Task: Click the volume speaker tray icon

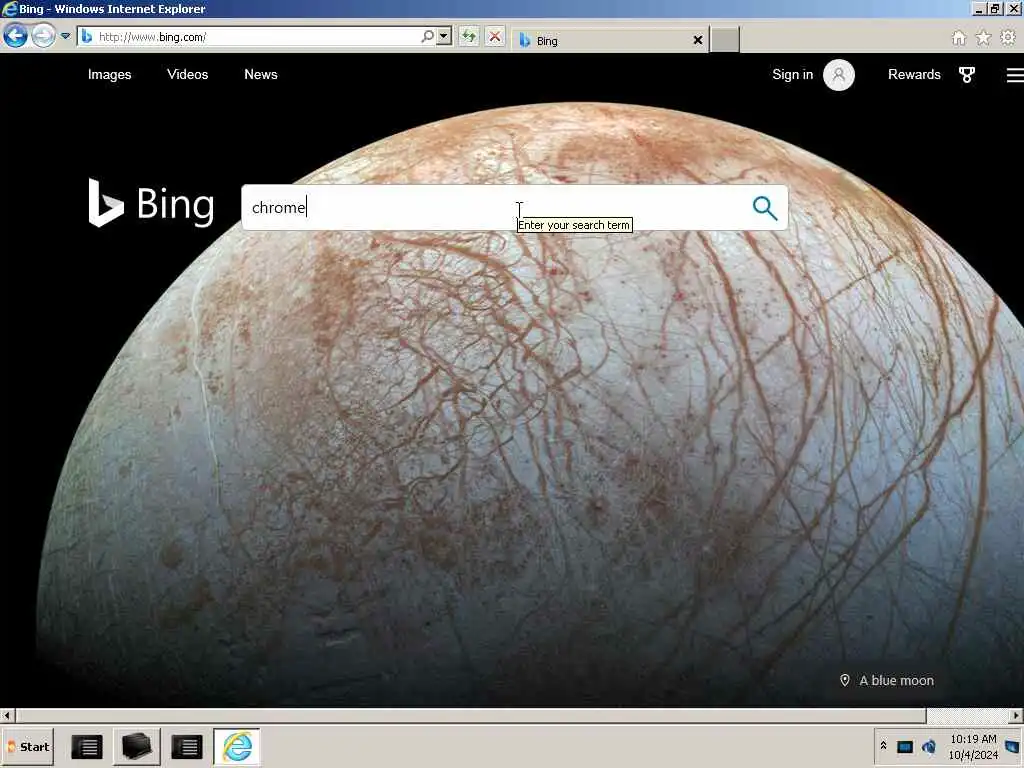Action: tap(929, 746)
